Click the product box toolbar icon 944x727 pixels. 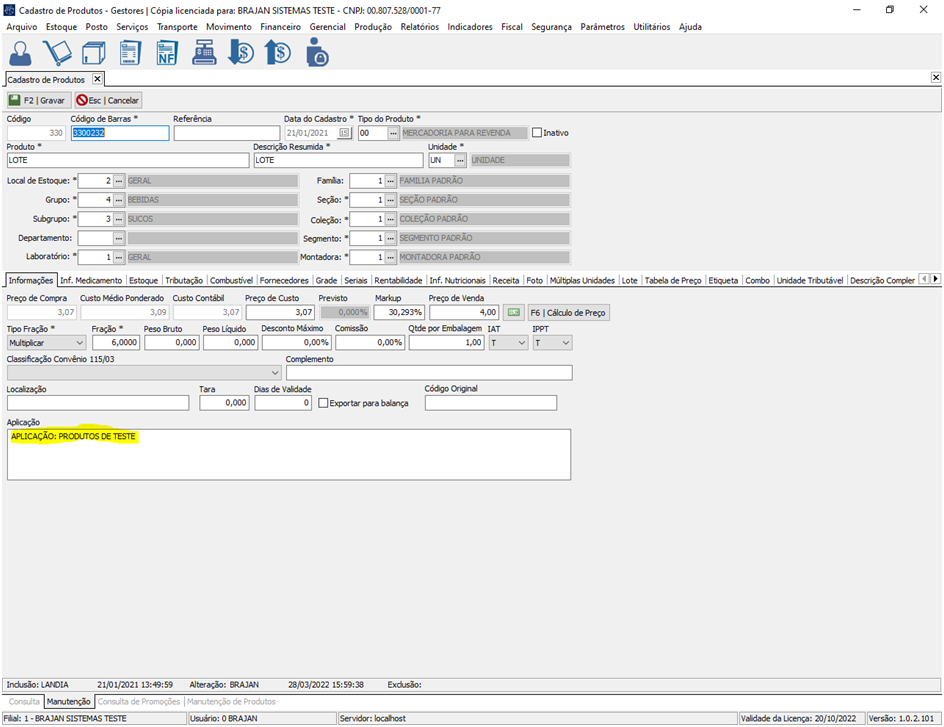(x=94, y=53)
